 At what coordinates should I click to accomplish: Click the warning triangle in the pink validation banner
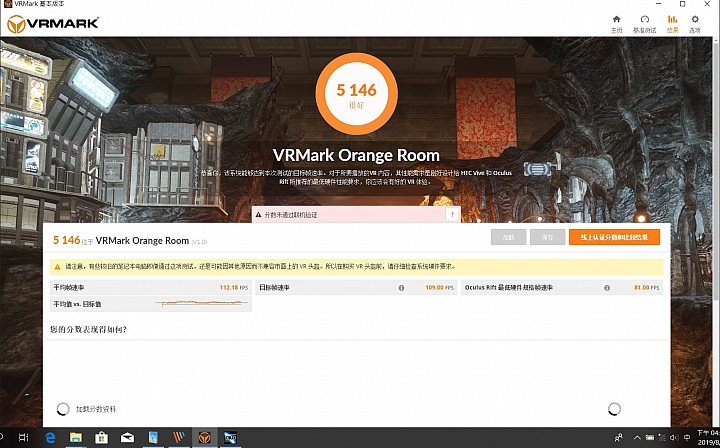click(258, 215)
